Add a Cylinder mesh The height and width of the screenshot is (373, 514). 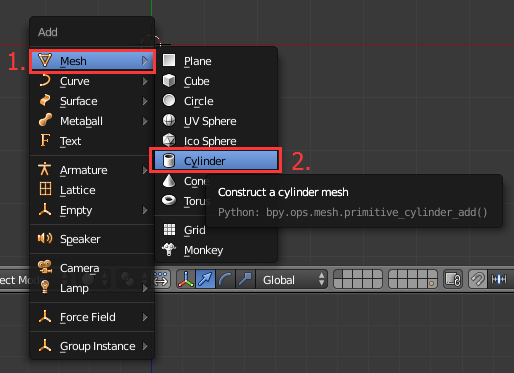tap(216, 161)
